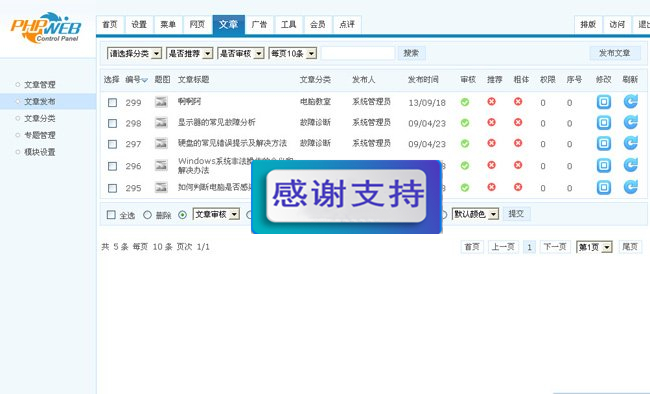Screen dimensions: 650x394
Task: Refresh article 298 with its refresh icon
Action: [x=631, y=122]
